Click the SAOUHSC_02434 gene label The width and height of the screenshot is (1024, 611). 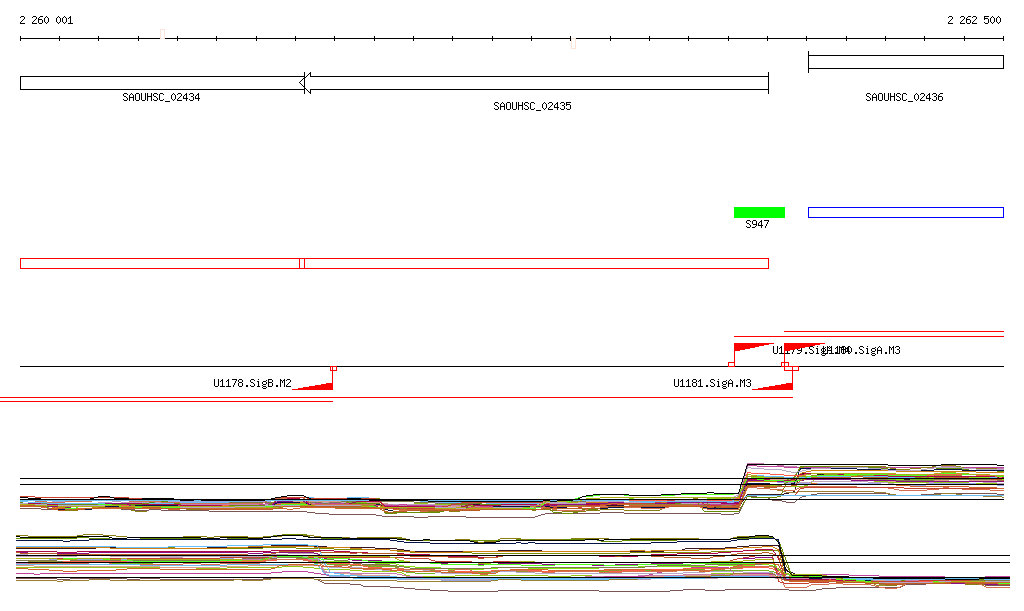(x=161, y=97)
